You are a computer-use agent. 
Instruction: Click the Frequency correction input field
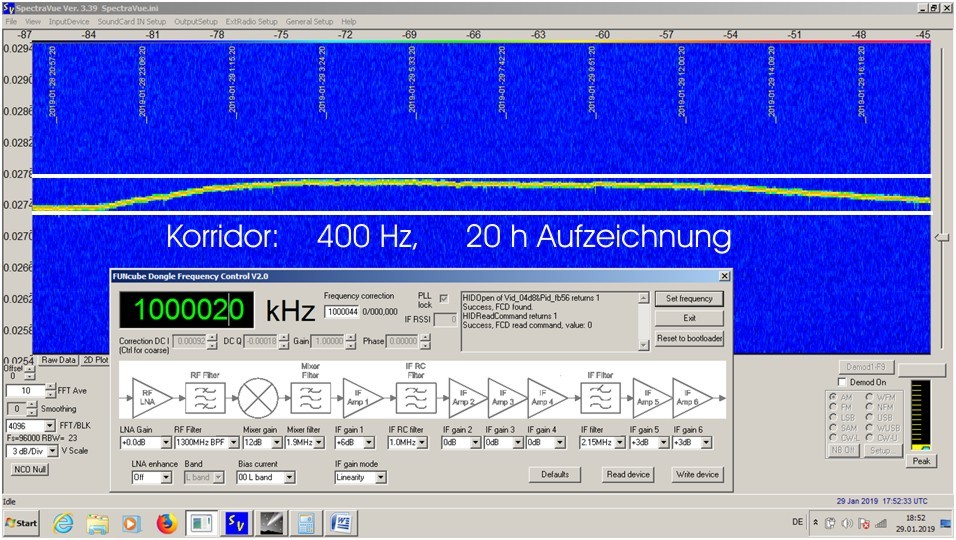(x=342, y=312)
